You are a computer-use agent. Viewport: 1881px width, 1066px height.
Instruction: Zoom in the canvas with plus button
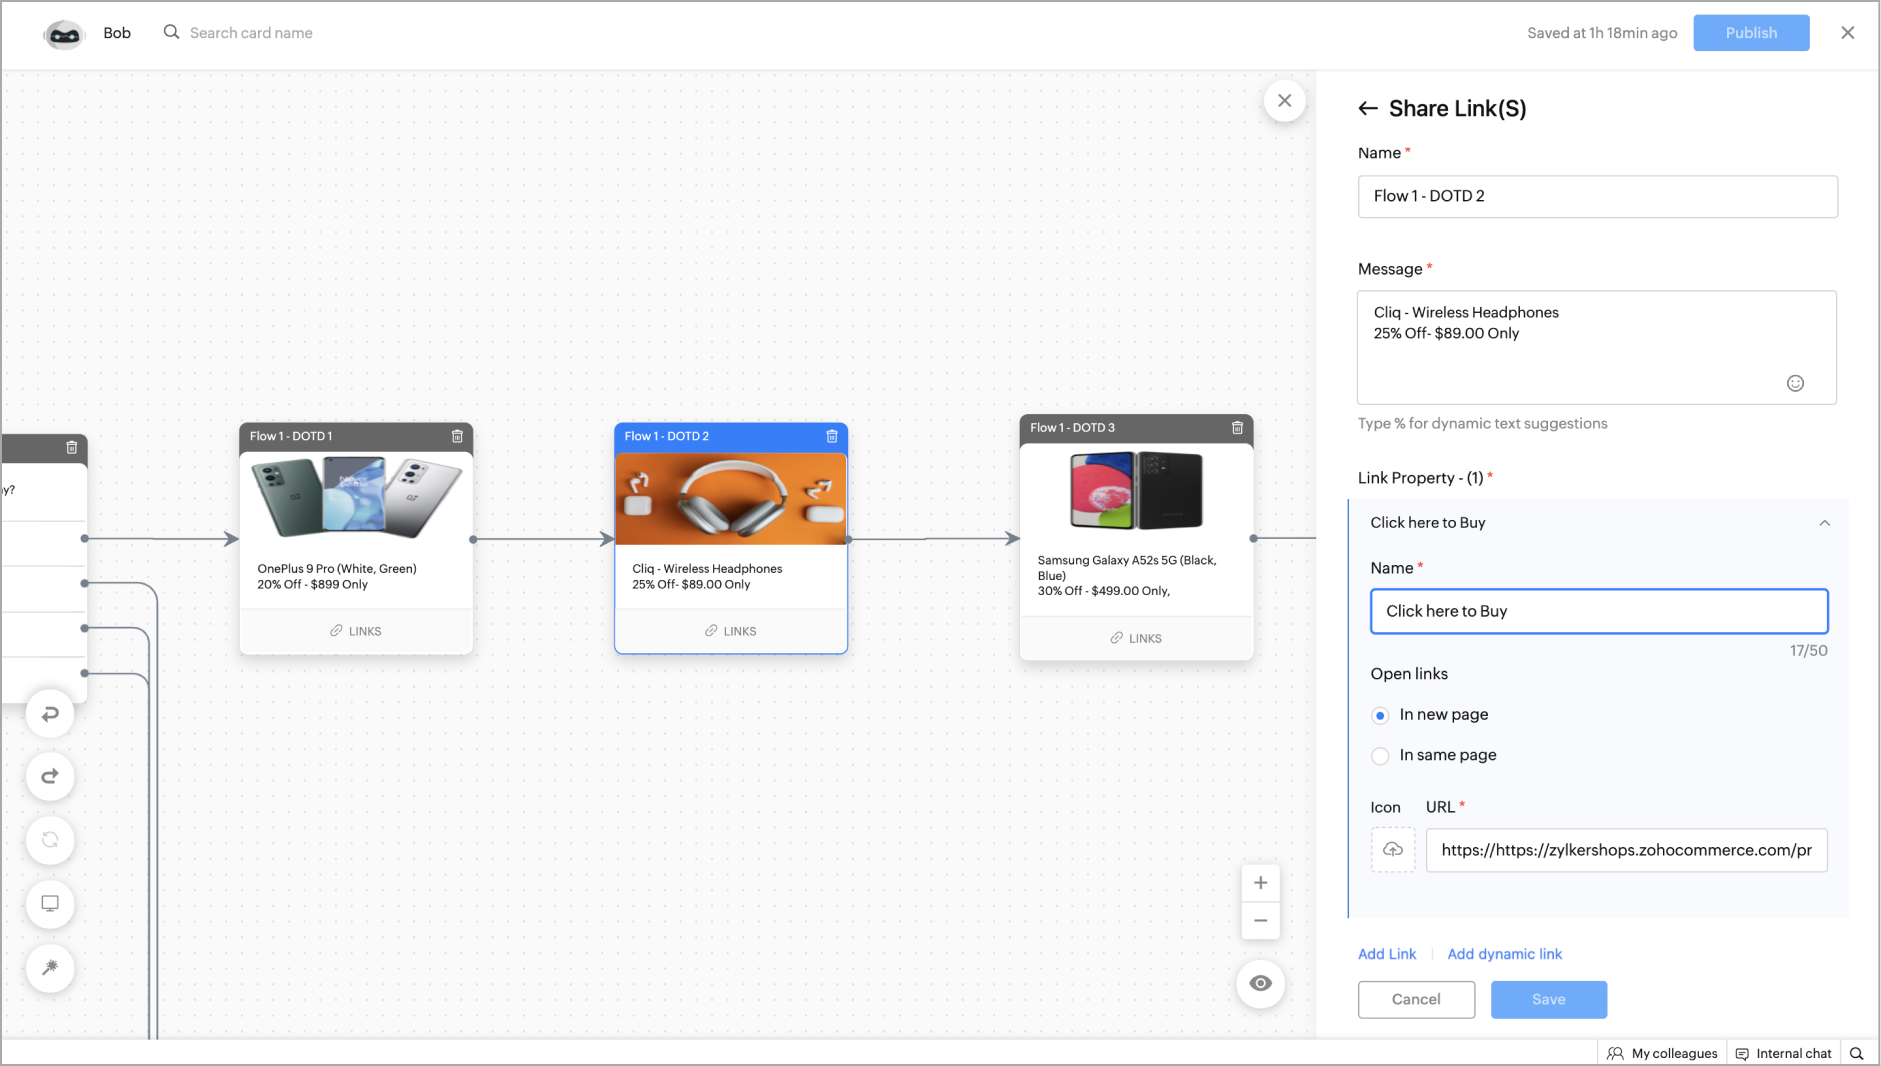pyautogui.click(x=1261, y=883)
